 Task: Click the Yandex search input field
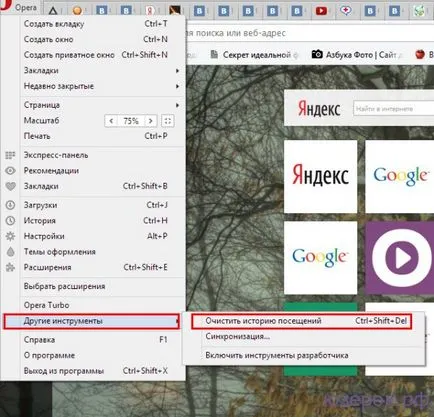[x=393, y=109]
